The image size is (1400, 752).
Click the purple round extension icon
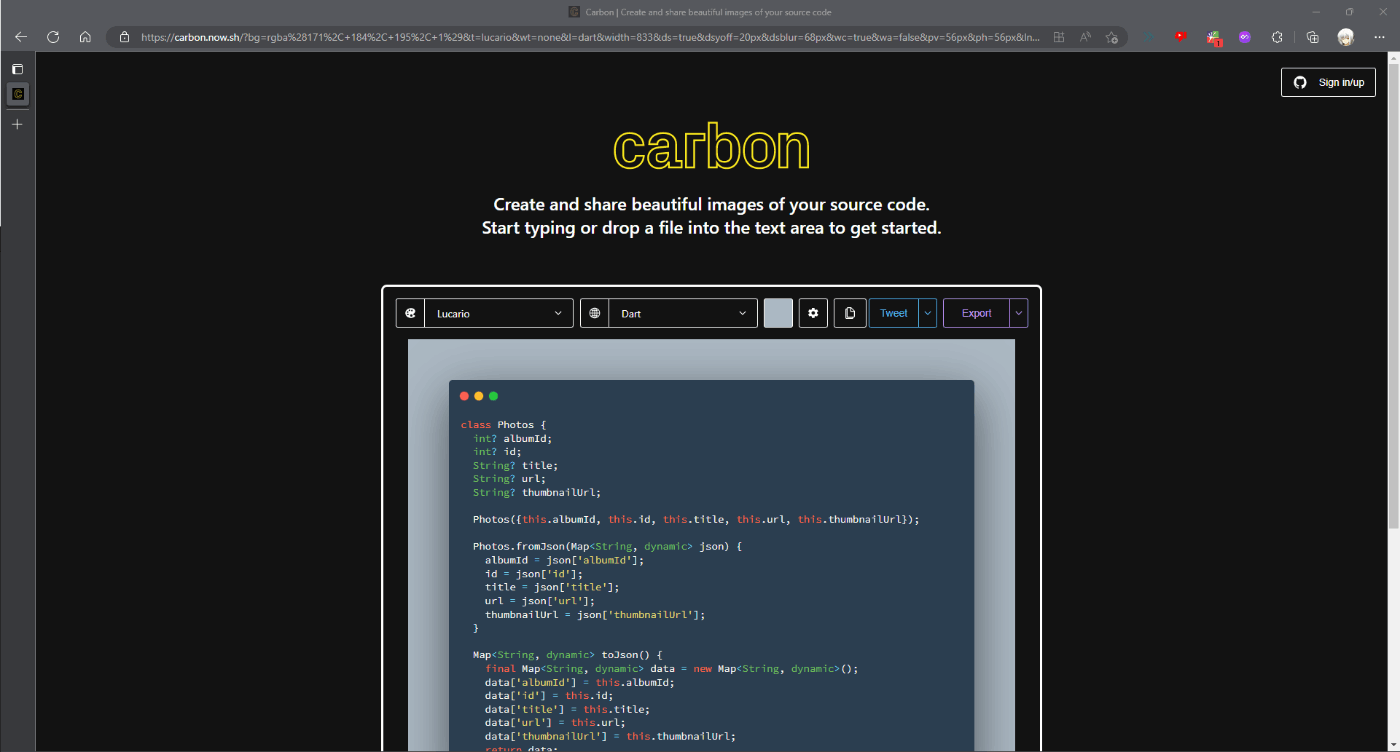tap(1245, 37)
